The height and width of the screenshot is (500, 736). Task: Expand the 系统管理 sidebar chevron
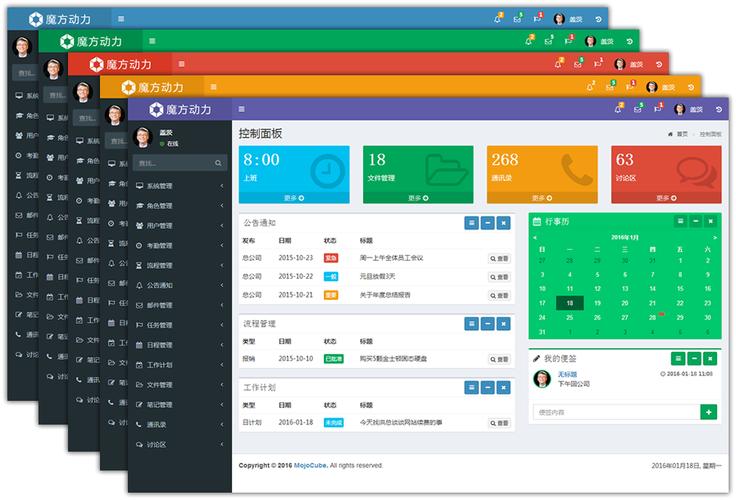222,186
